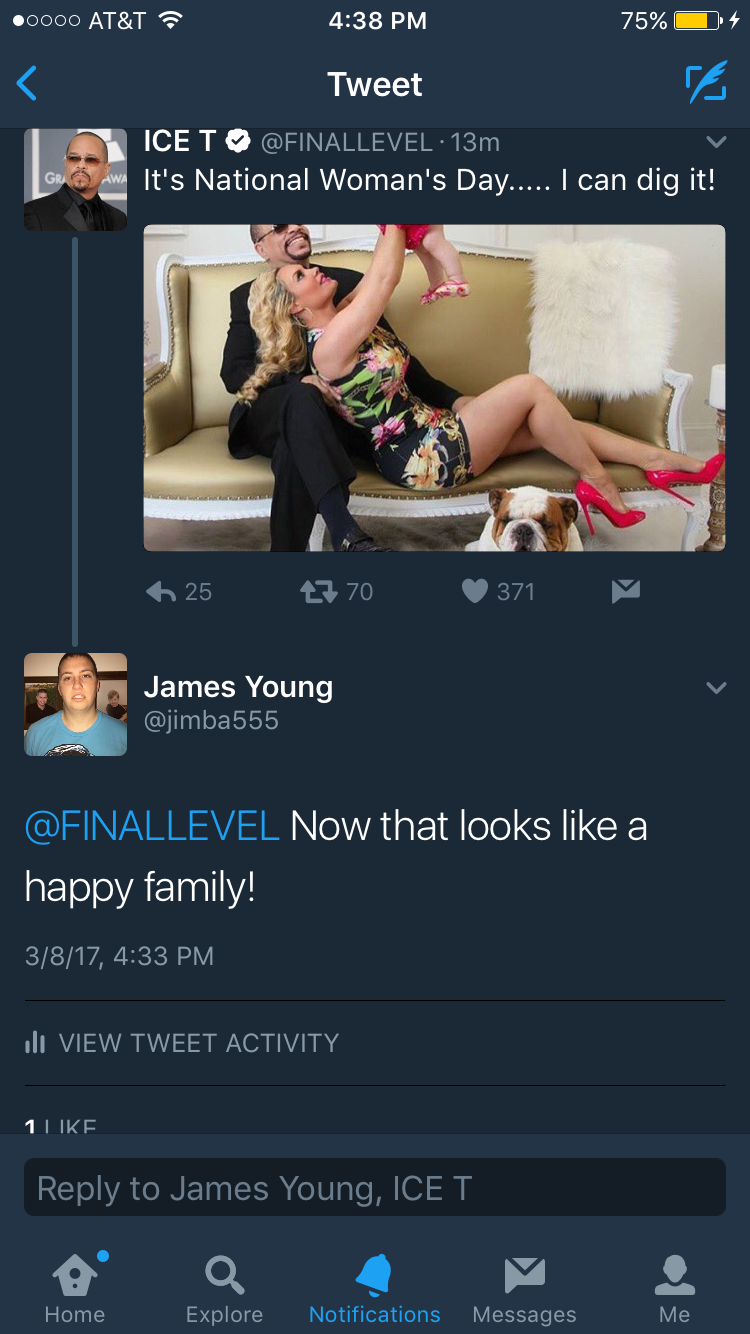This screenshot has height=1334, width=750.
Task: Tap the @FINALLEVEL mention link
Action: coord(152,827)
